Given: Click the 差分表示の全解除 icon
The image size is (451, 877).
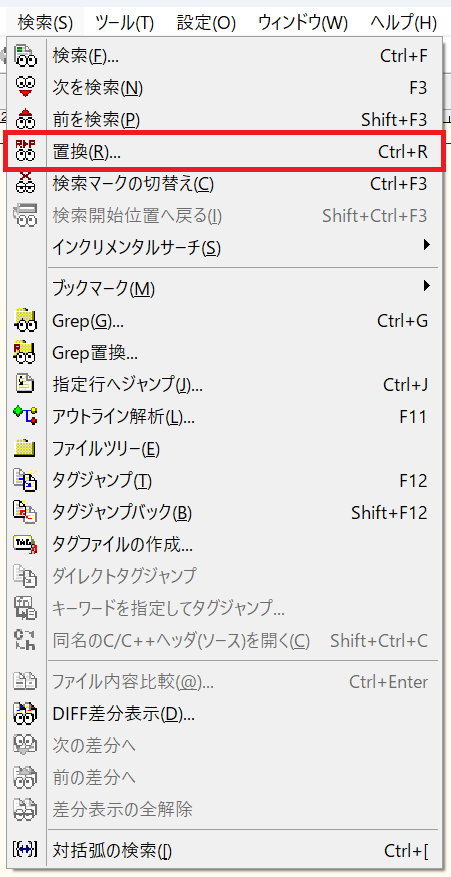Looking at the screenshot, I should 25,809.
